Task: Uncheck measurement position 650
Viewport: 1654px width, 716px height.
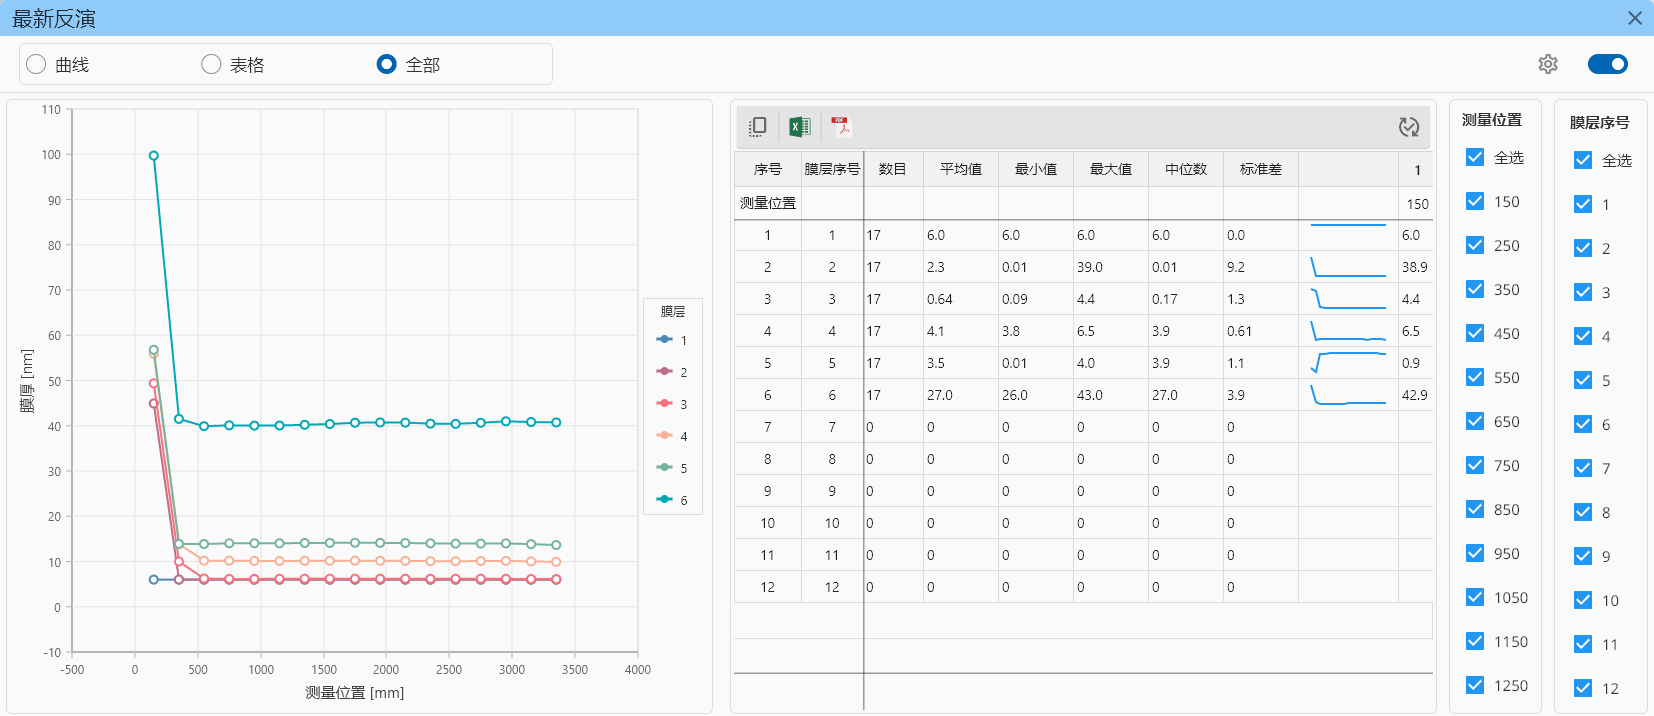Action: [x=1475, y=421]
